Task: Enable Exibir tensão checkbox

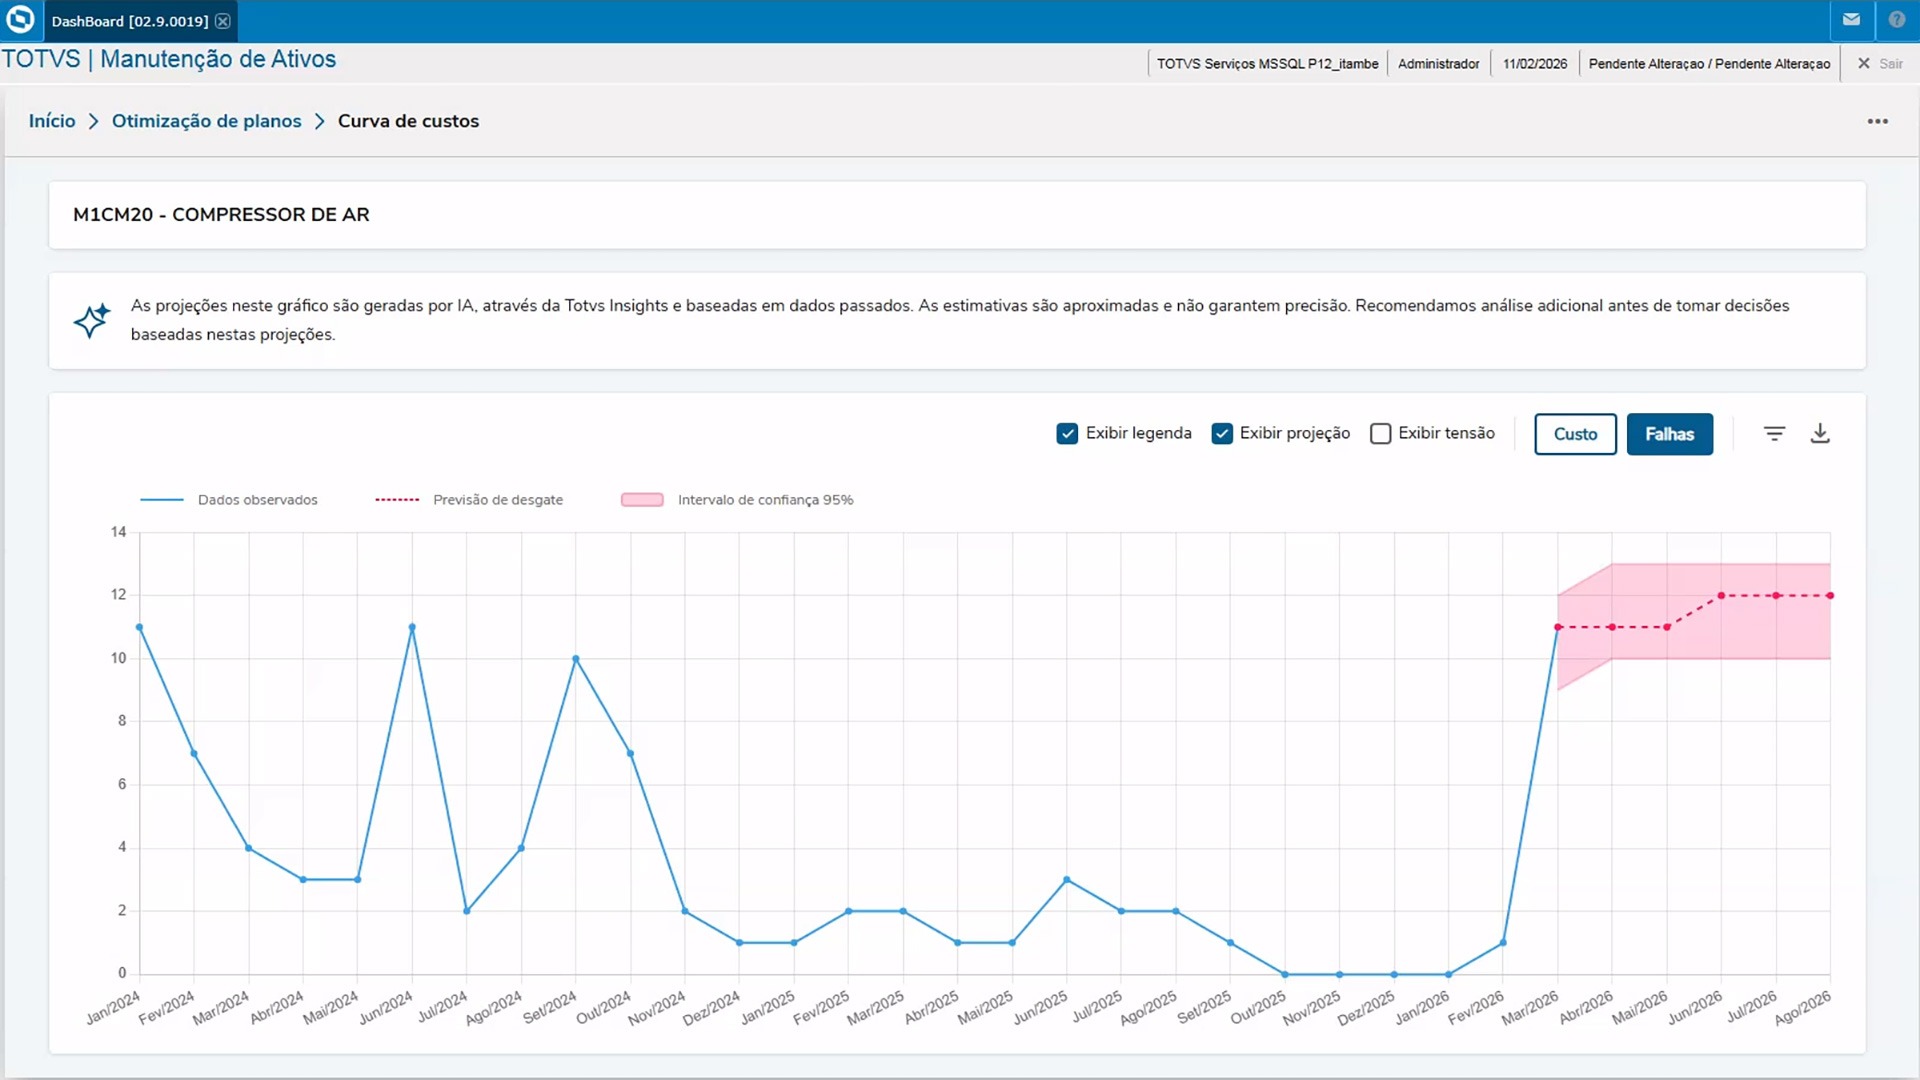Action: (1380, 433)
